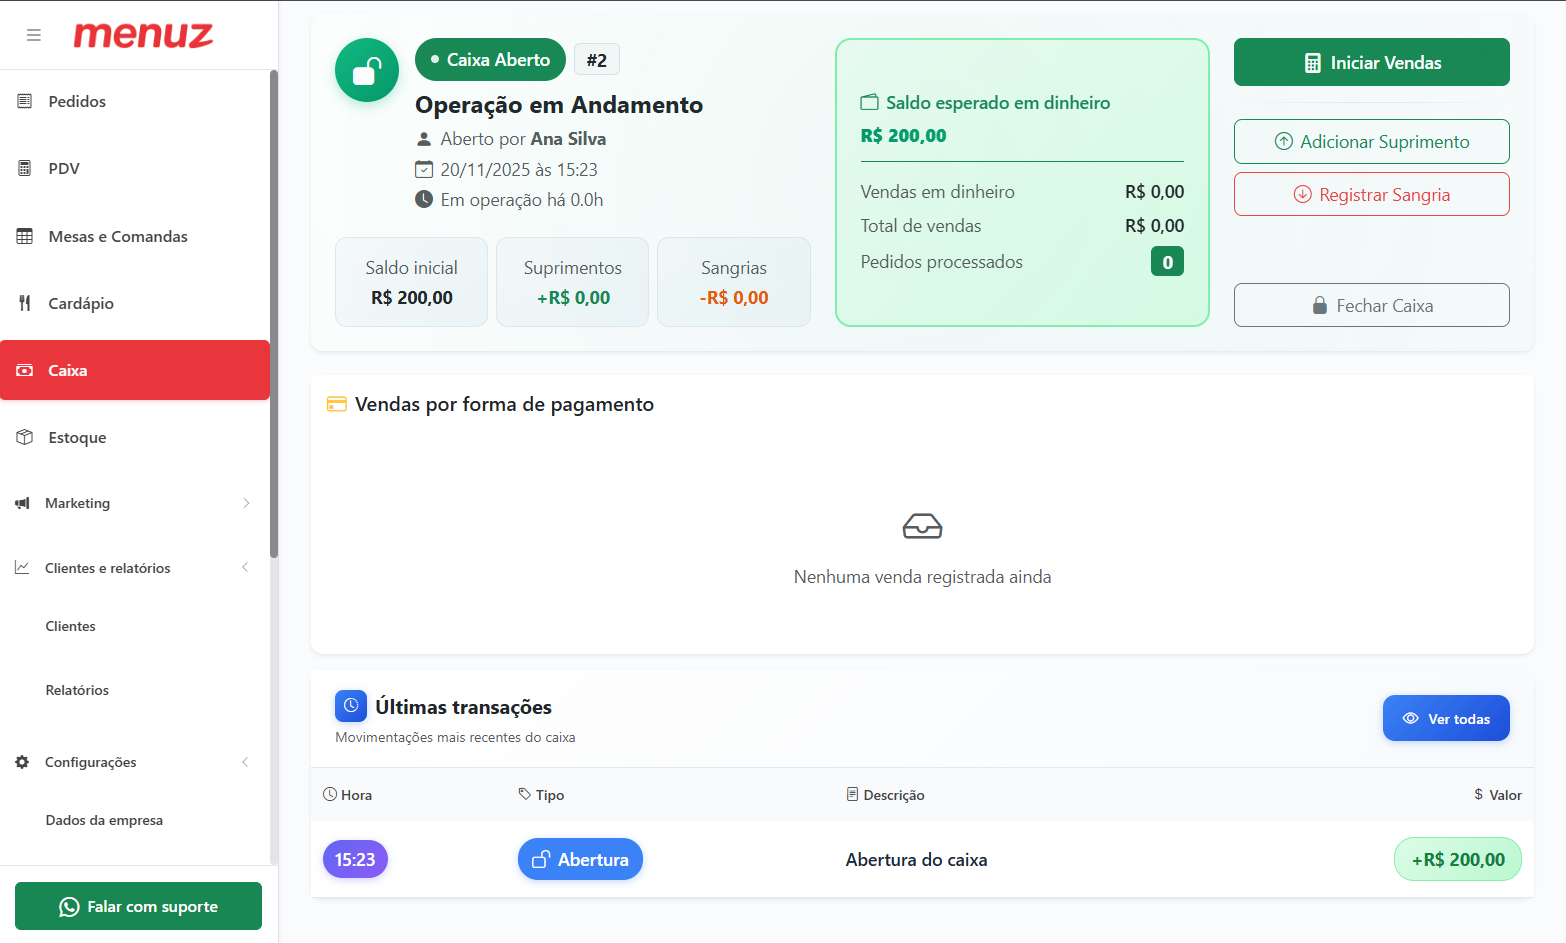
Task: Click the clock icon beside Em operação
Action: coord(424,199)
